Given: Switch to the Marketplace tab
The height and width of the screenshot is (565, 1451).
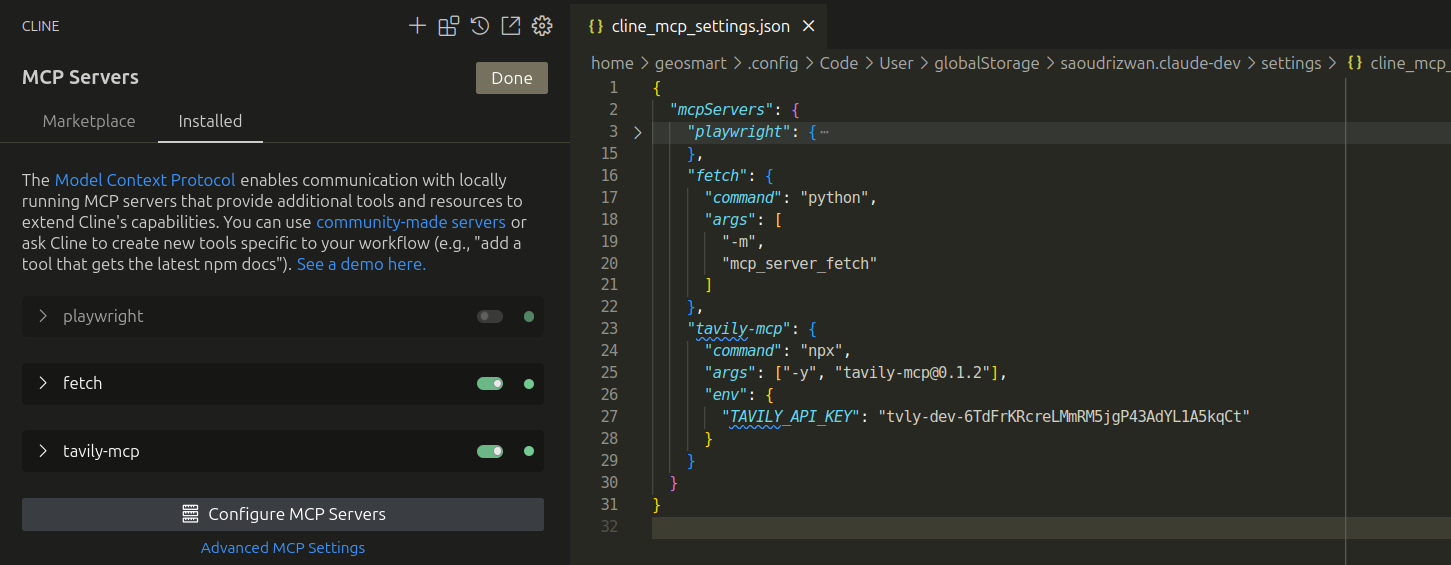Looking at the screenshot, I should click(x=89, y=121).
